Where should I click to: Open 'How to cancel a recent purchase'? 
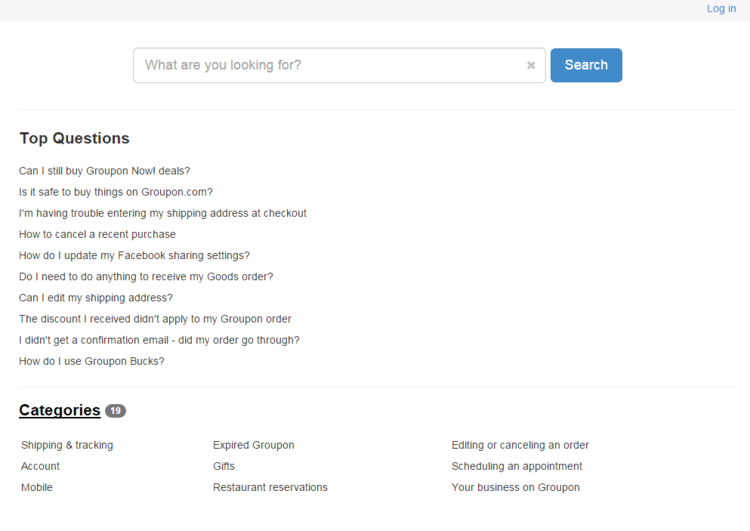[x=97, y=234]
